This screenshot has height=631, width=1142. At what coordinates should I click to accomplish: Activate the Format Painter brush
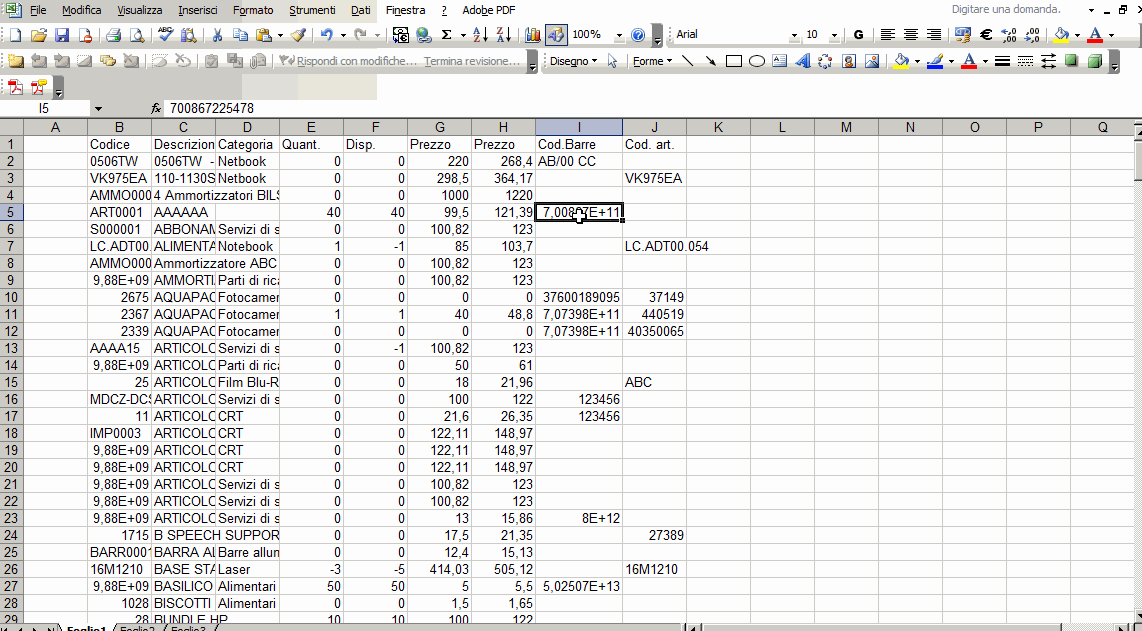(298, 35)
